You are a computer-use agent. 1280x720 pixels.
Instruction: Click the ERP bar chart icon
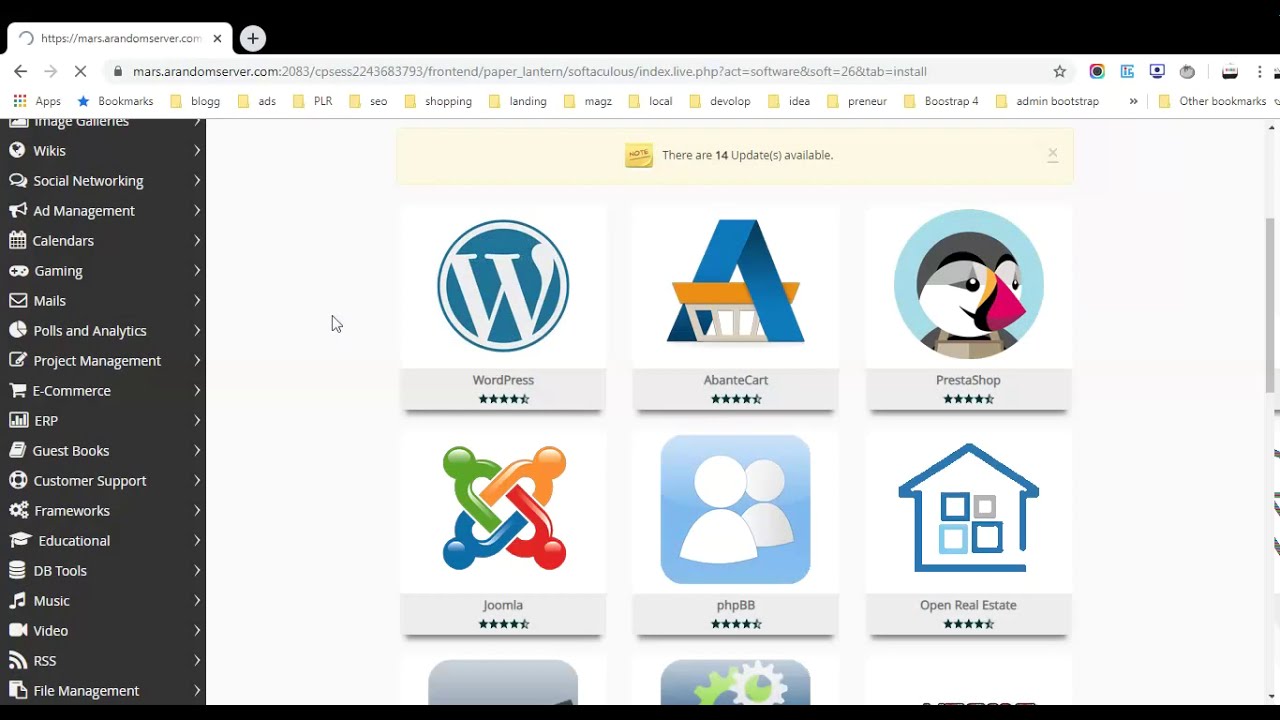(x=18, y=420)
